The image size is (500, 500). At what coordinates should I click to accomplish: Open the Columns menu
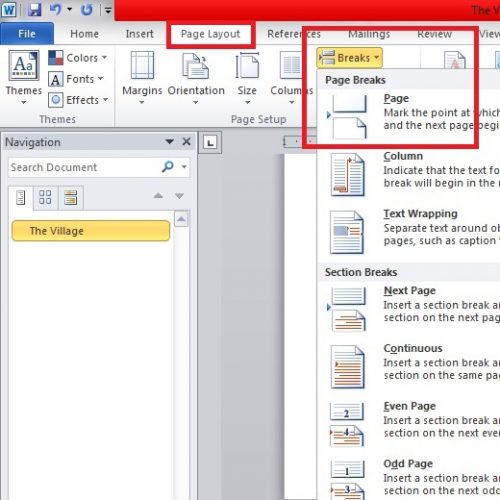tap(291, 77)
